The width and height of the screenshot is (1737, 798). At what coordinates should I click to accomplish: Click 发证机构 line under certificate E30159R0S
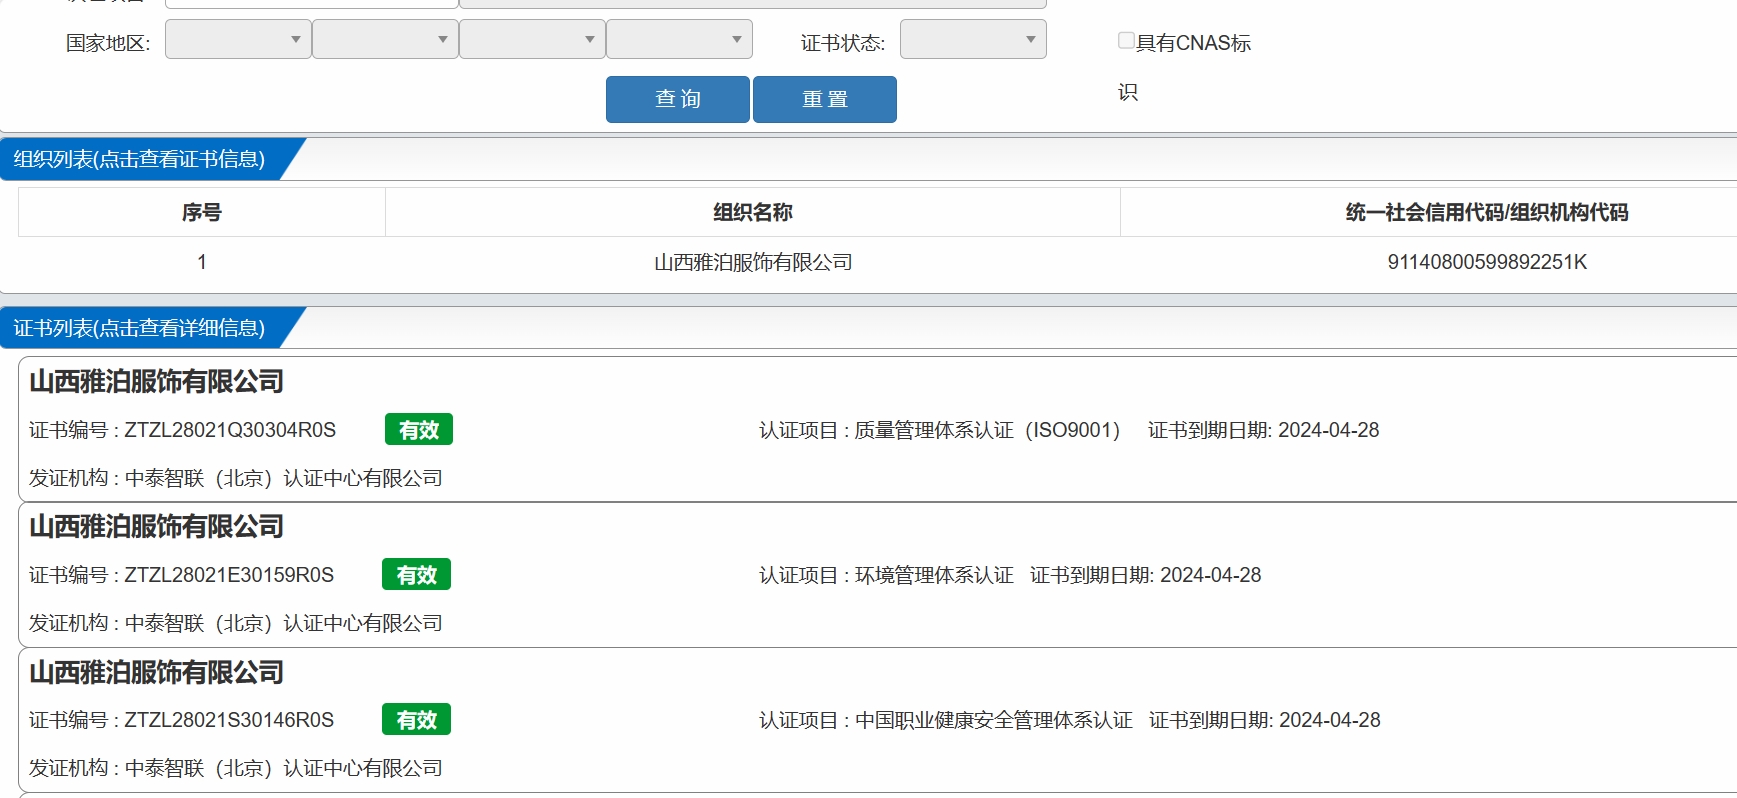tap(236, 623)
